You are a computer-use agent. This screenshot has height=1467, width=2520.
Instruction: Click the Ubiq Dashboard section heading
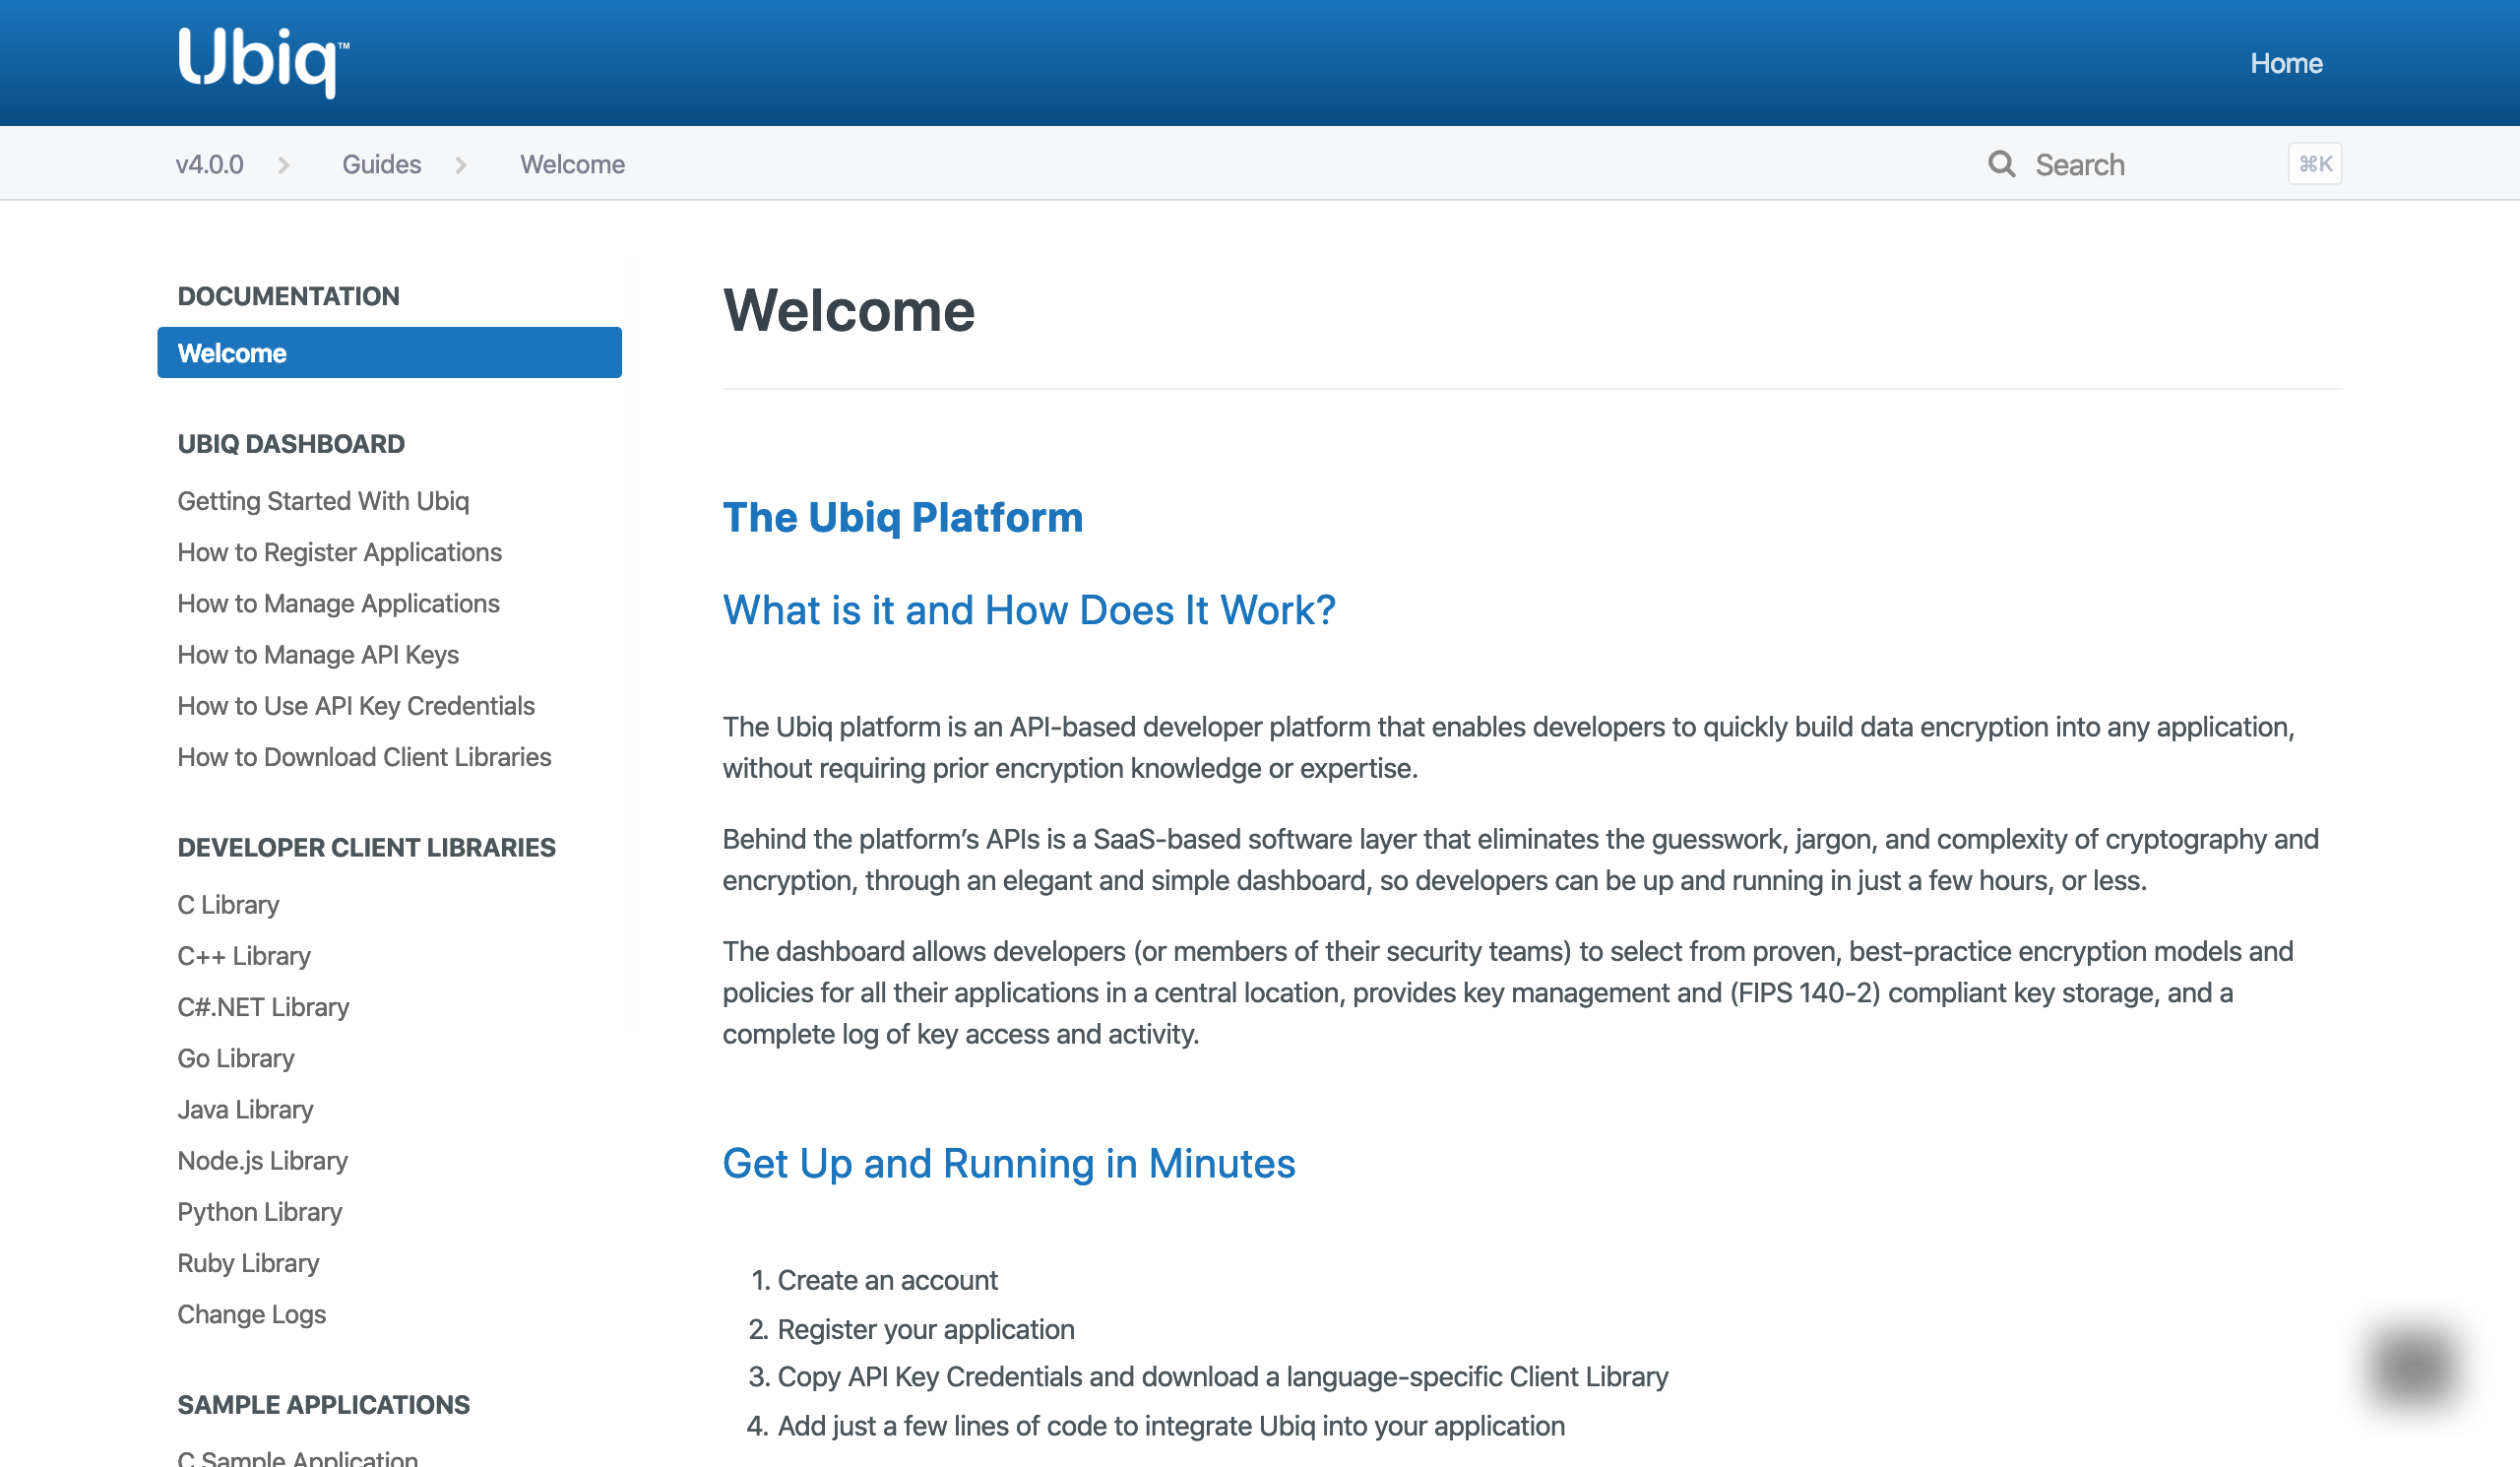pos(291,444)
